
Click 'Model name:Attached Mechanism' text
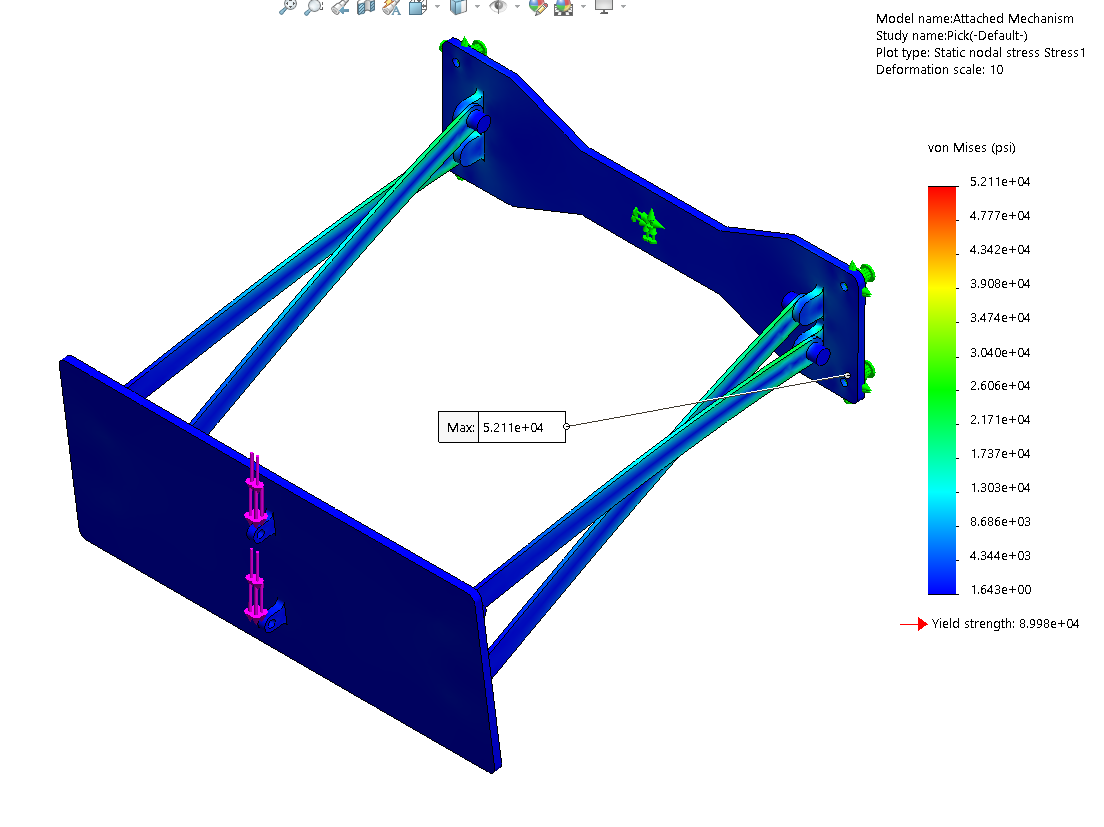click(974, 19)
